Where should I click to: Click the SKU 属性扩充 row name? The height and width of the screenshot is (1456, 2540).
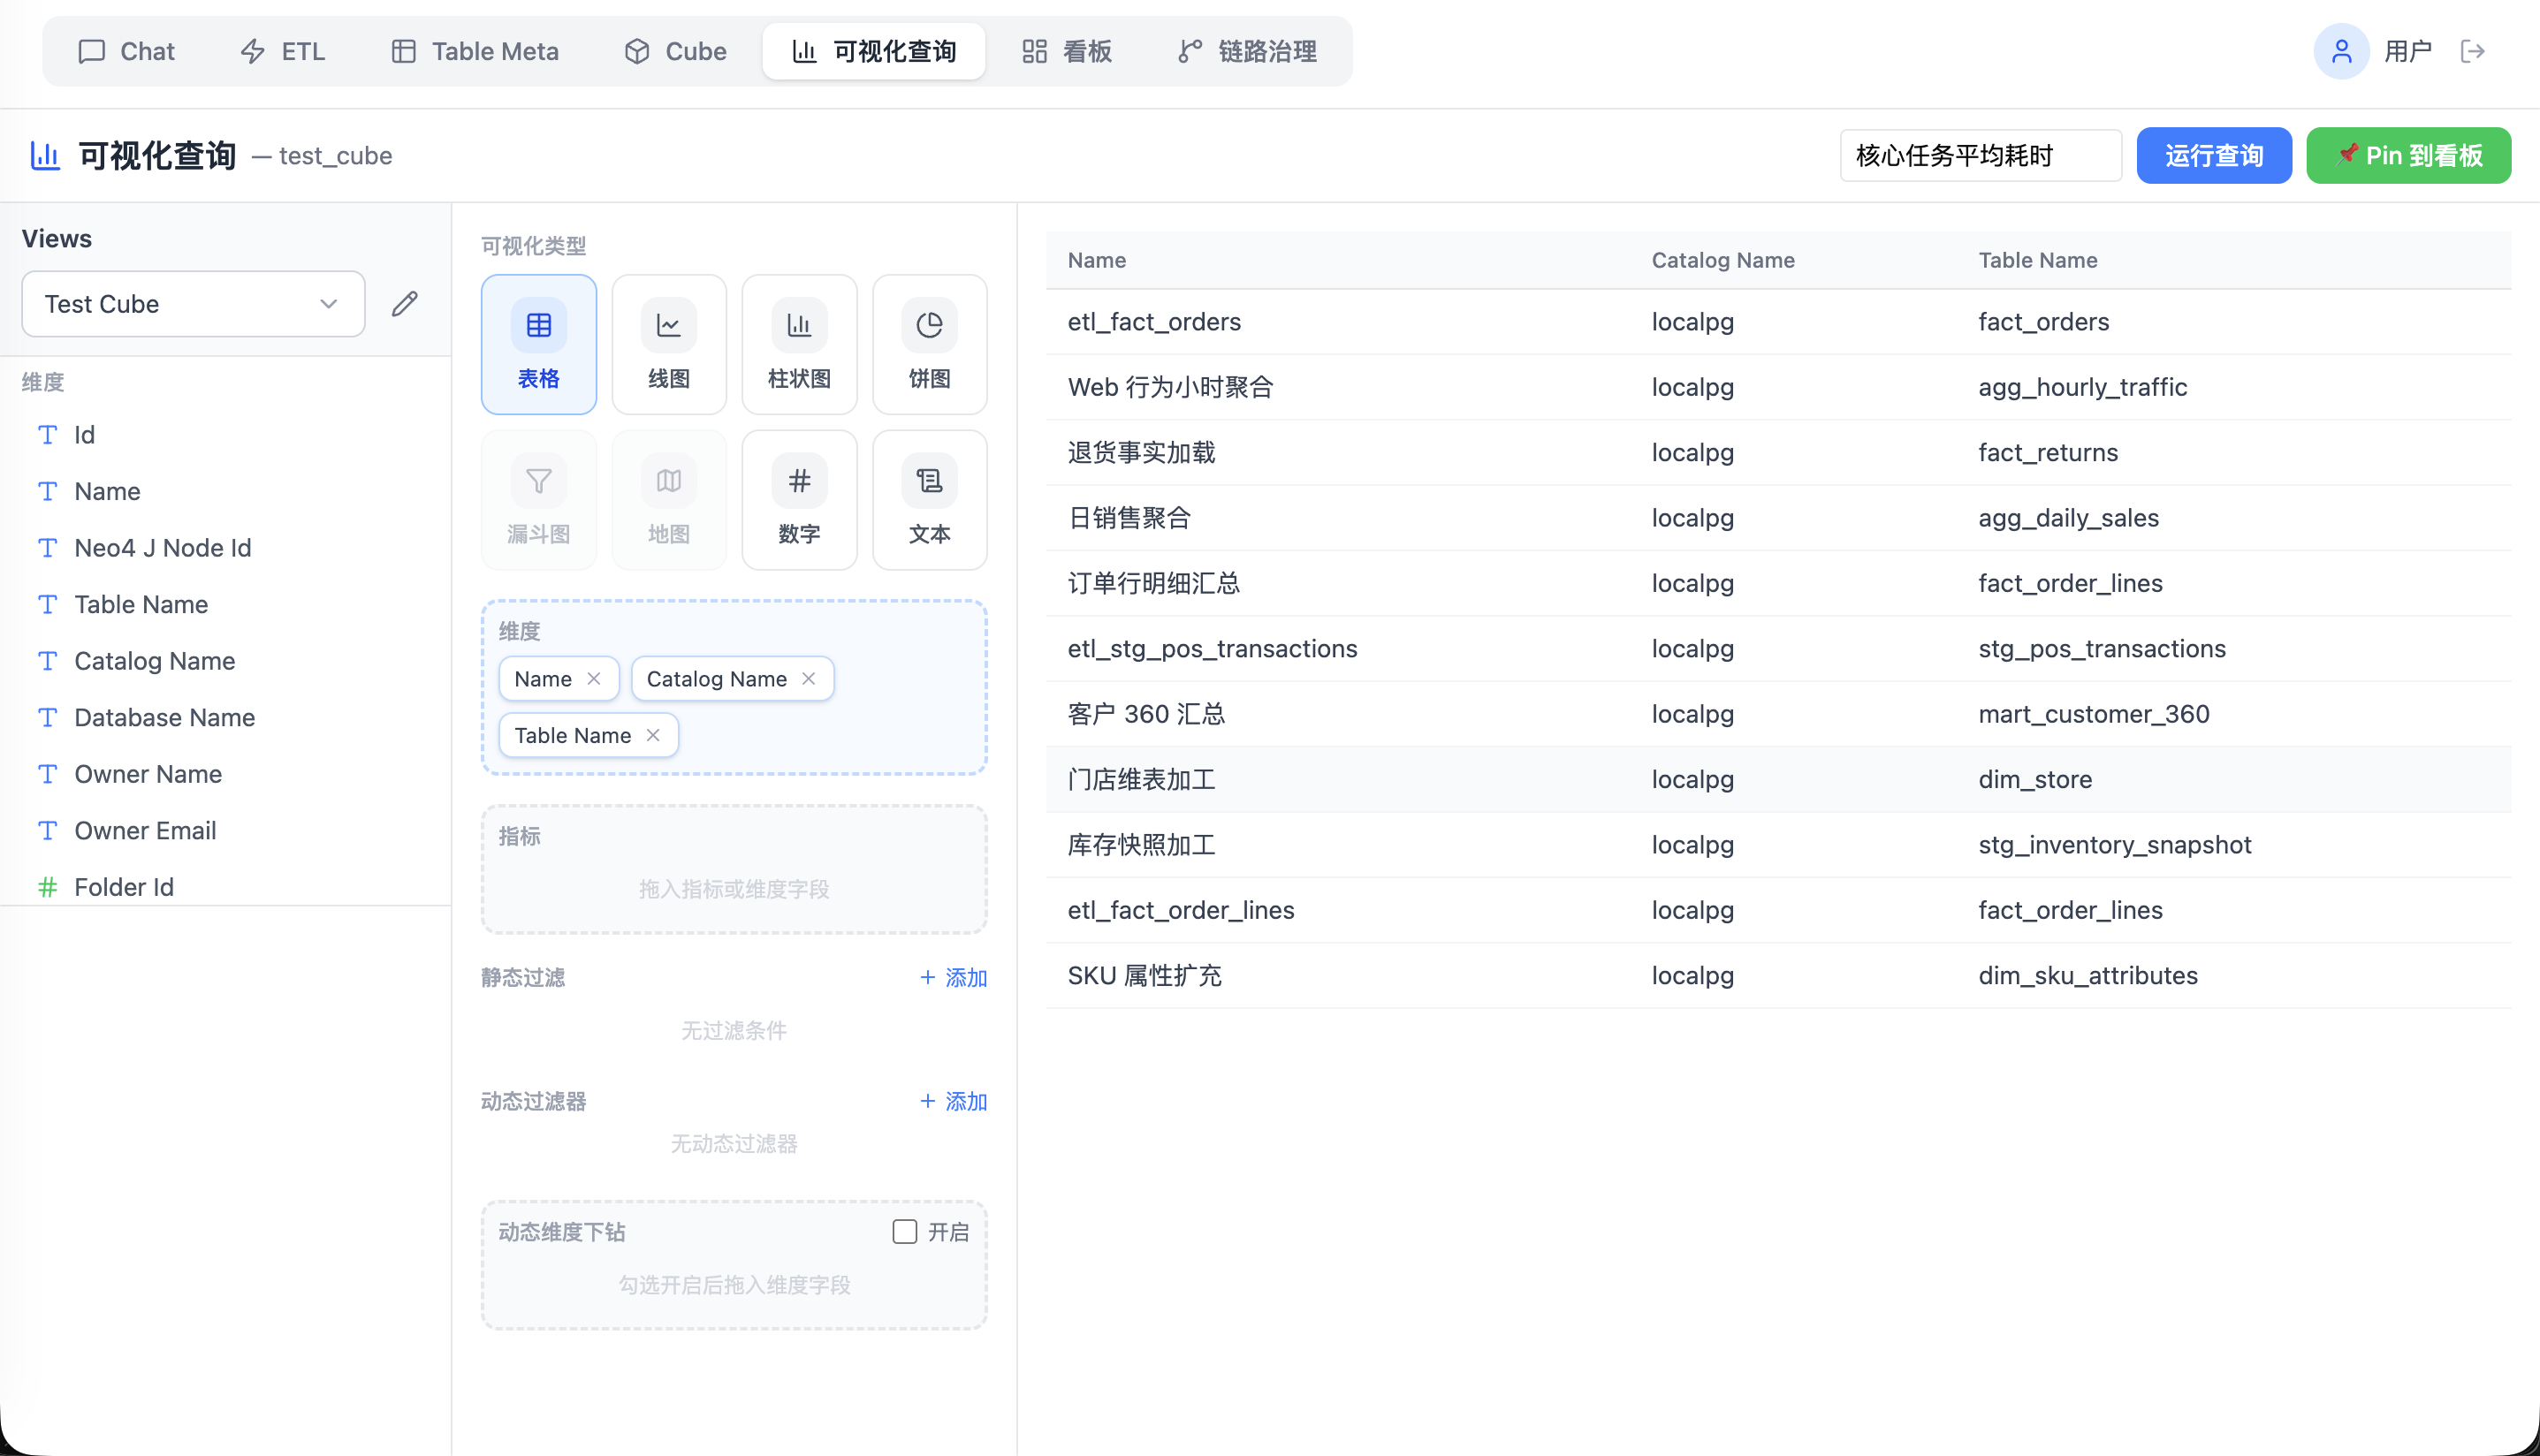(1144, 975)
